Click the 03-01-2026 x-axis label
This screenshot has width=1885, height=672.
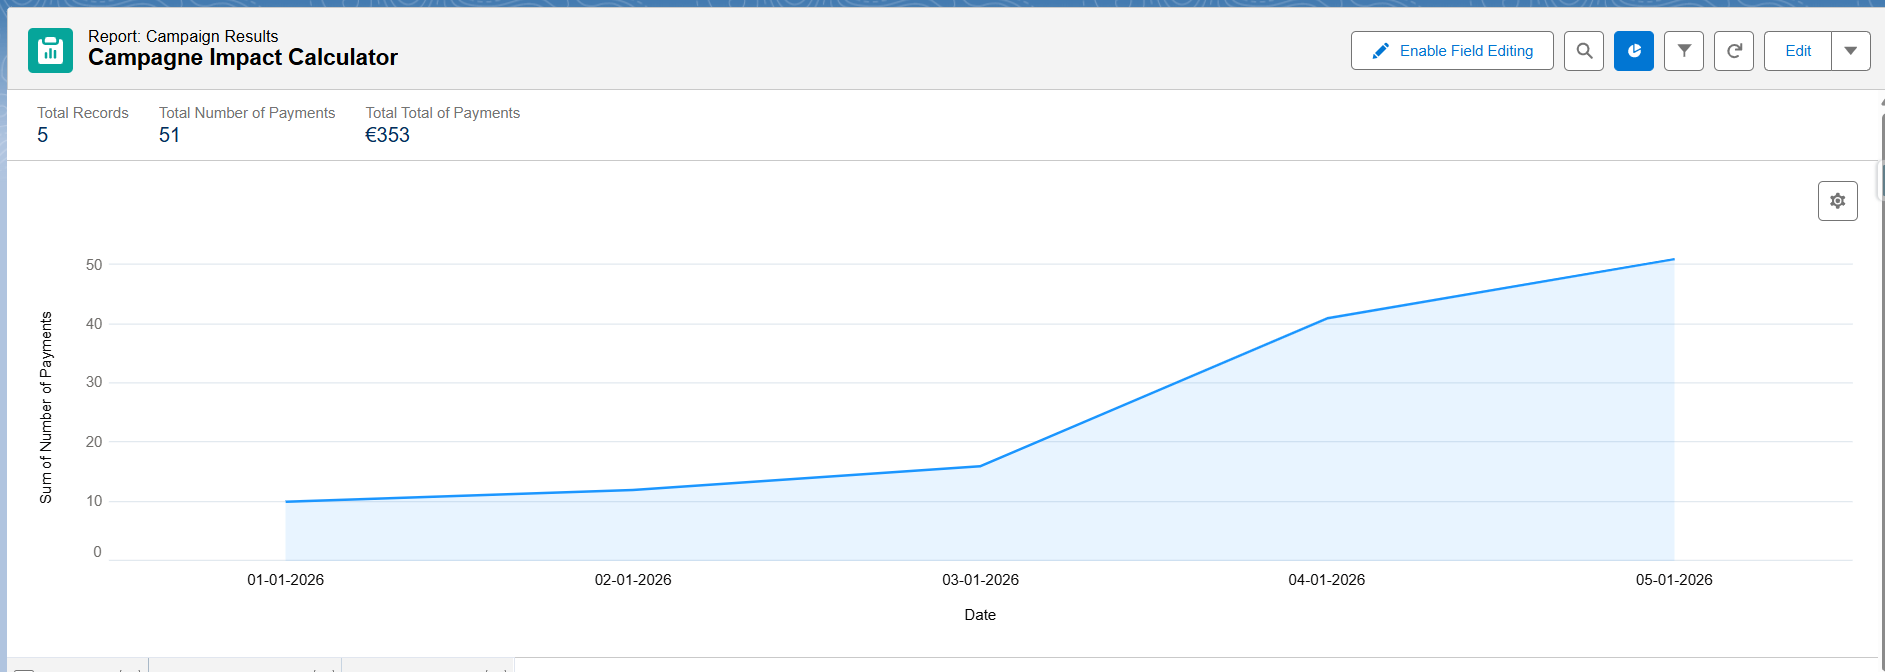(980, 580)
